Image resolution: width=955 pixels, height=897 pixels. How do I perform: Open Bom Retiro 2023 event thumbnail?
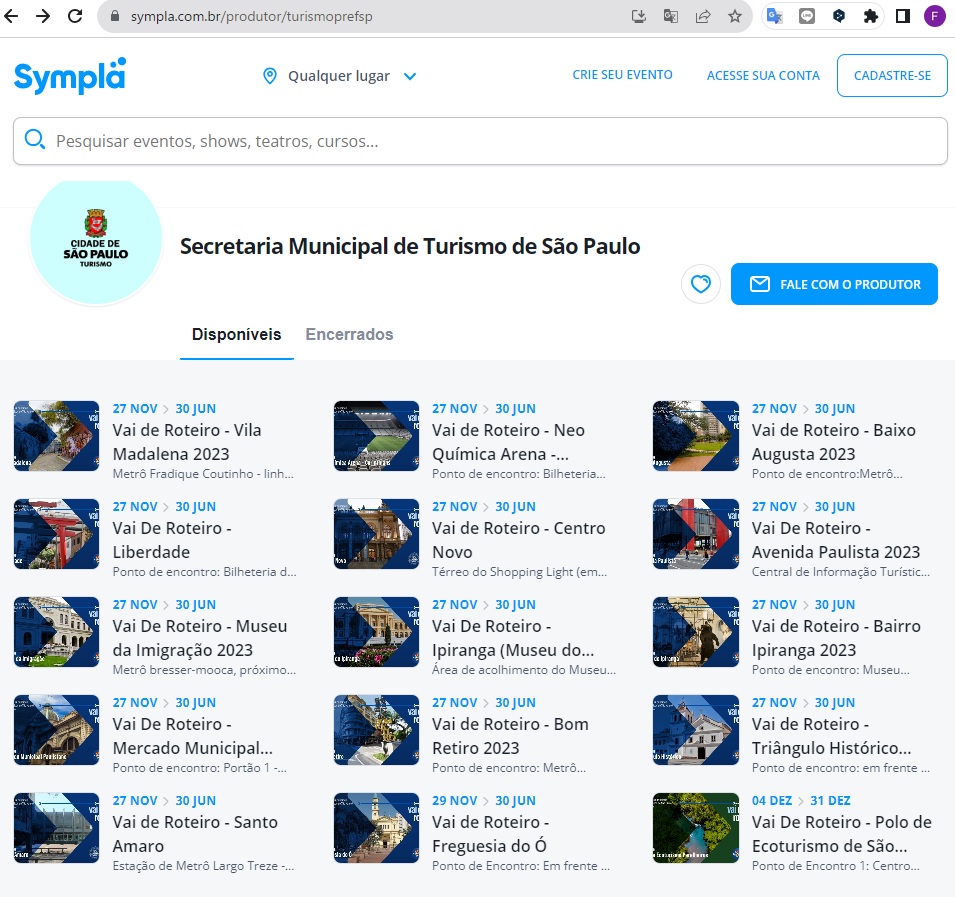pyautogui.click(x=376, y=730)
